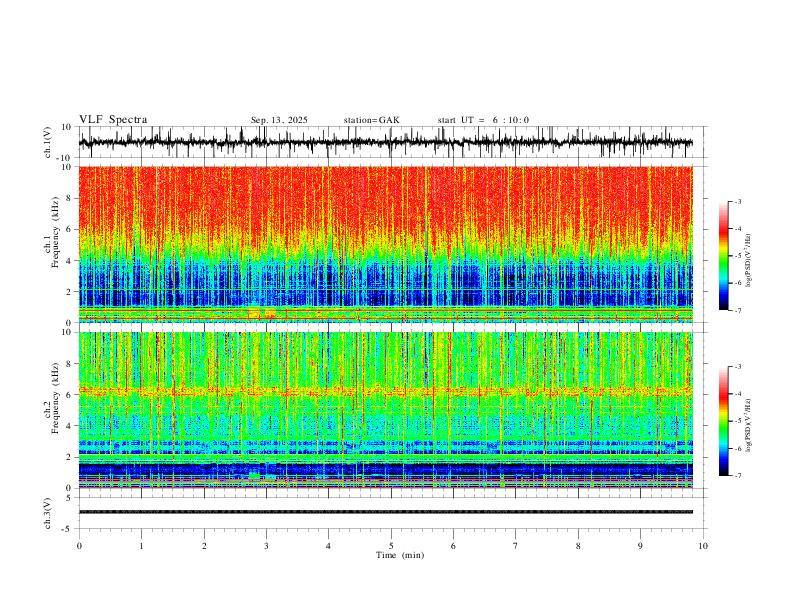792x612 pixels.
Task: Click the "-7" tick on lower colorbar
Action: [x=737, y=475]
